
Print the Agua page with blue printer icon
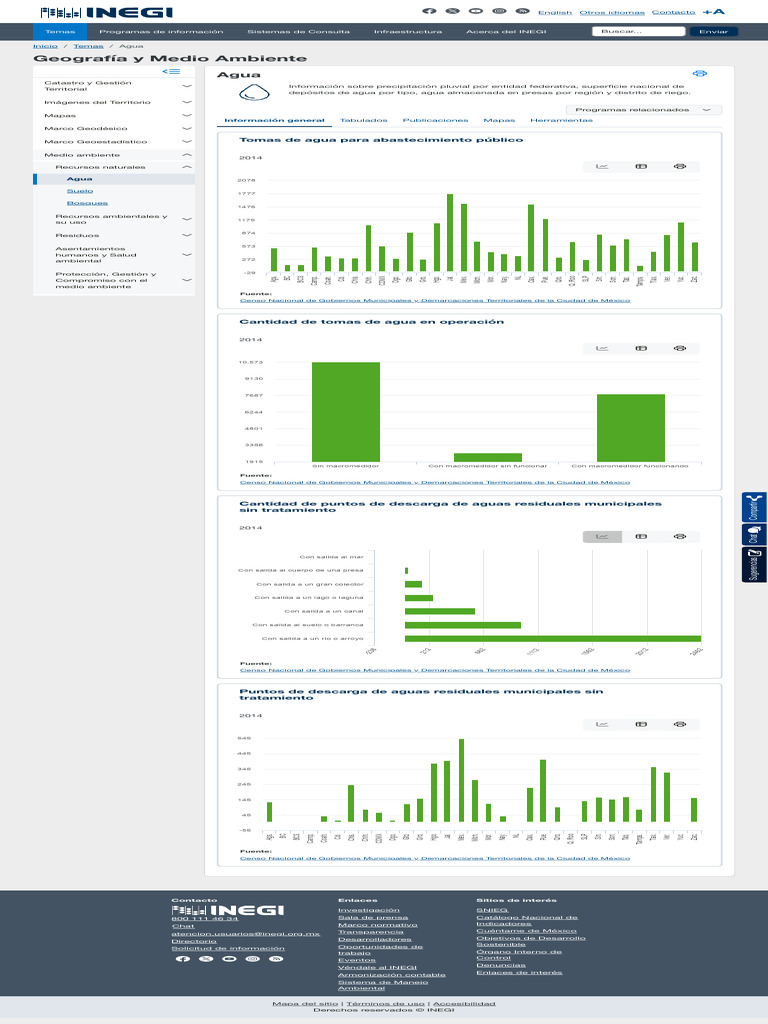pos(700,74)
